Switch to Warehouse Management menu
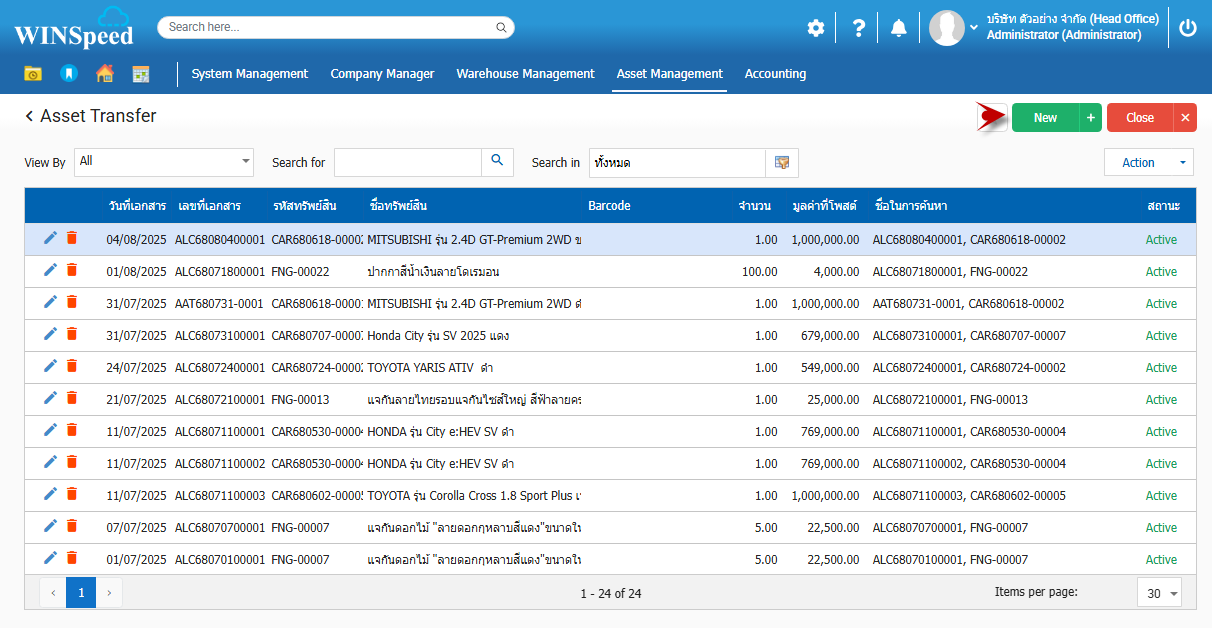Image resolution: width=1212 pixels, height=628 pixels. tap(525, 73)
